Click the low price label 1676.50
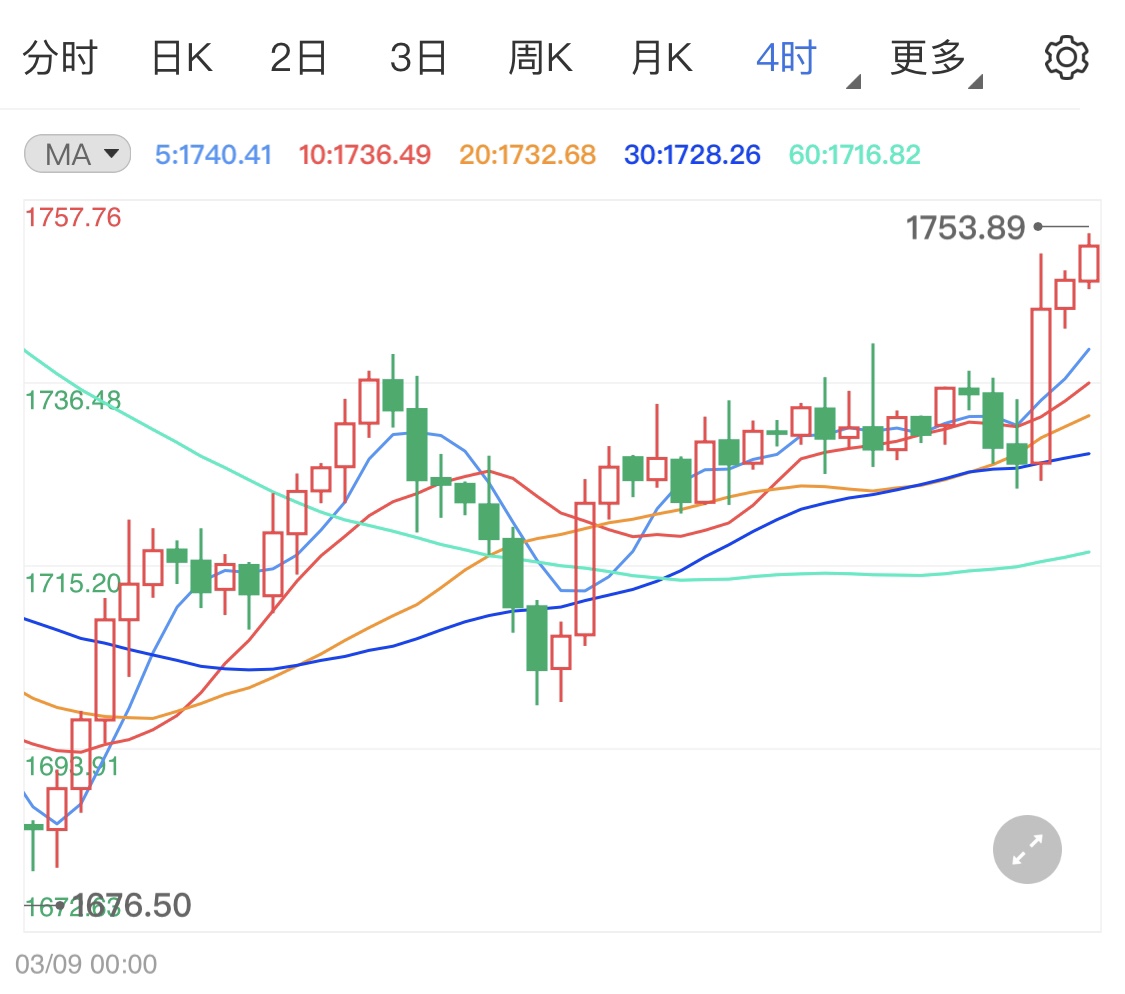This screenshot has height=994, width=1125. click(131, 905)
